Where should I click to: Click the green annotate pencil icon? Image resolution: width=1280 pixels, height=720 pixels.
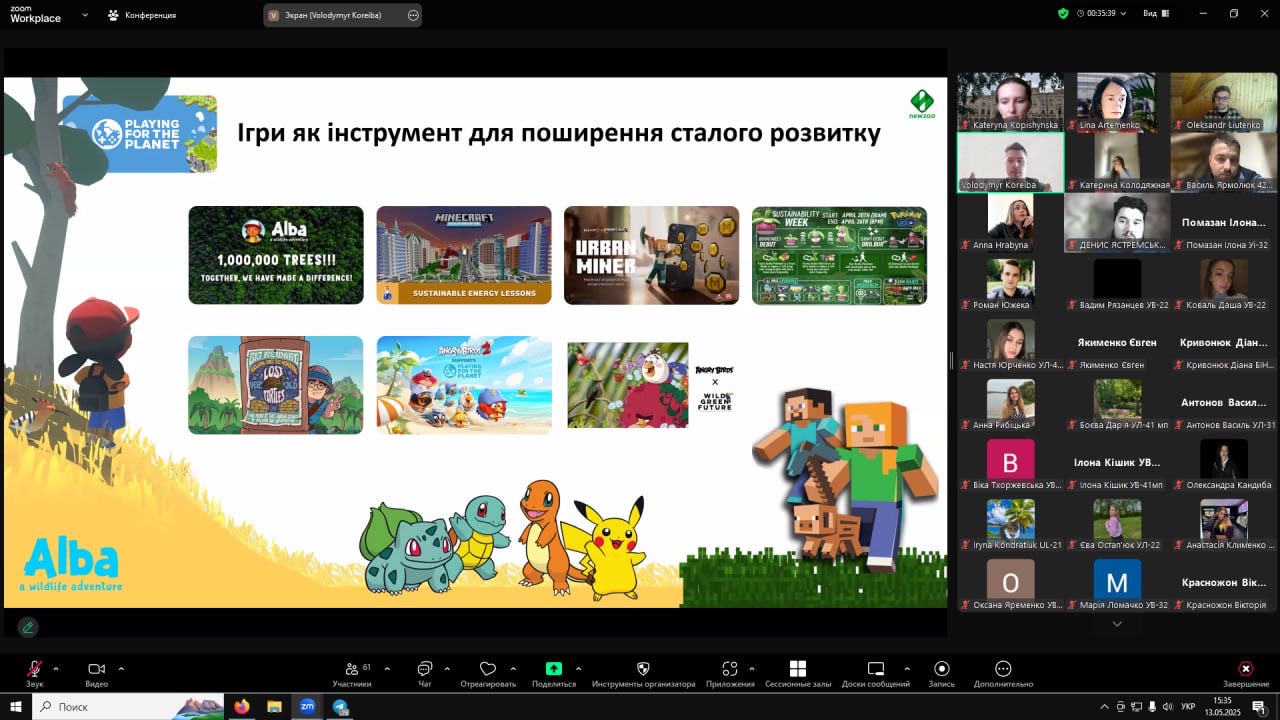tap(28, 627)
